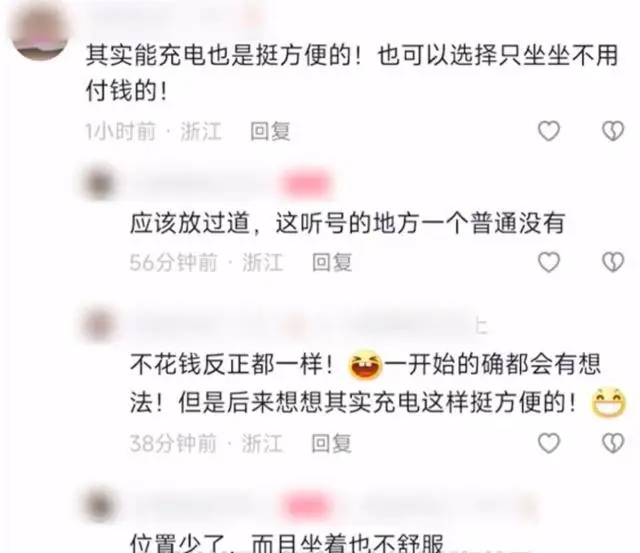Click the laughing emoji in the third comment
The width and height of the screenshot is (640, 553).
(x=365, y=365)
